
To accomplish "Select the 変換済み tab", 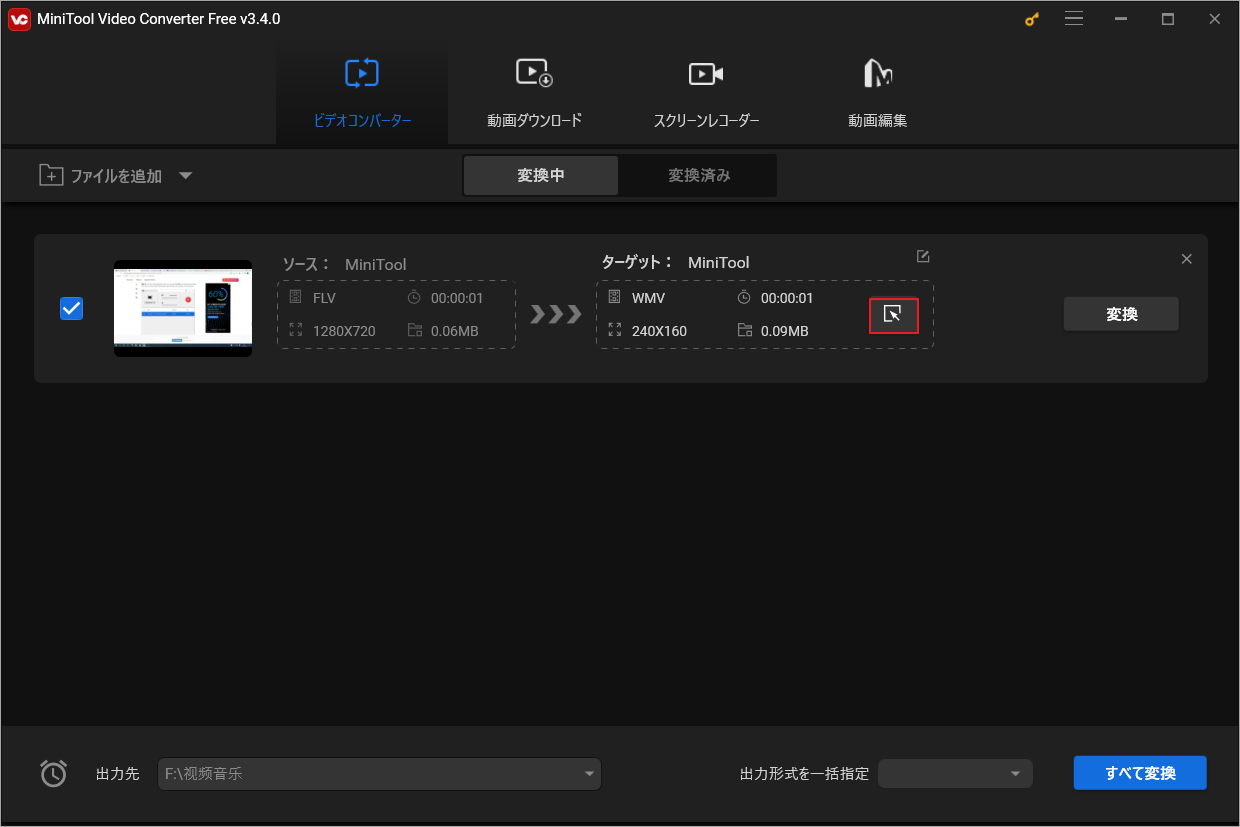I will (699, 175).
